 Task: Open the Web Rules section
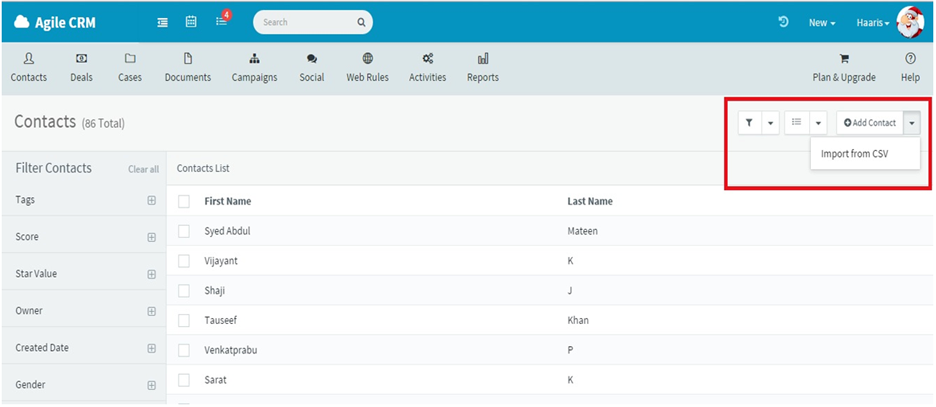point(367,67)
